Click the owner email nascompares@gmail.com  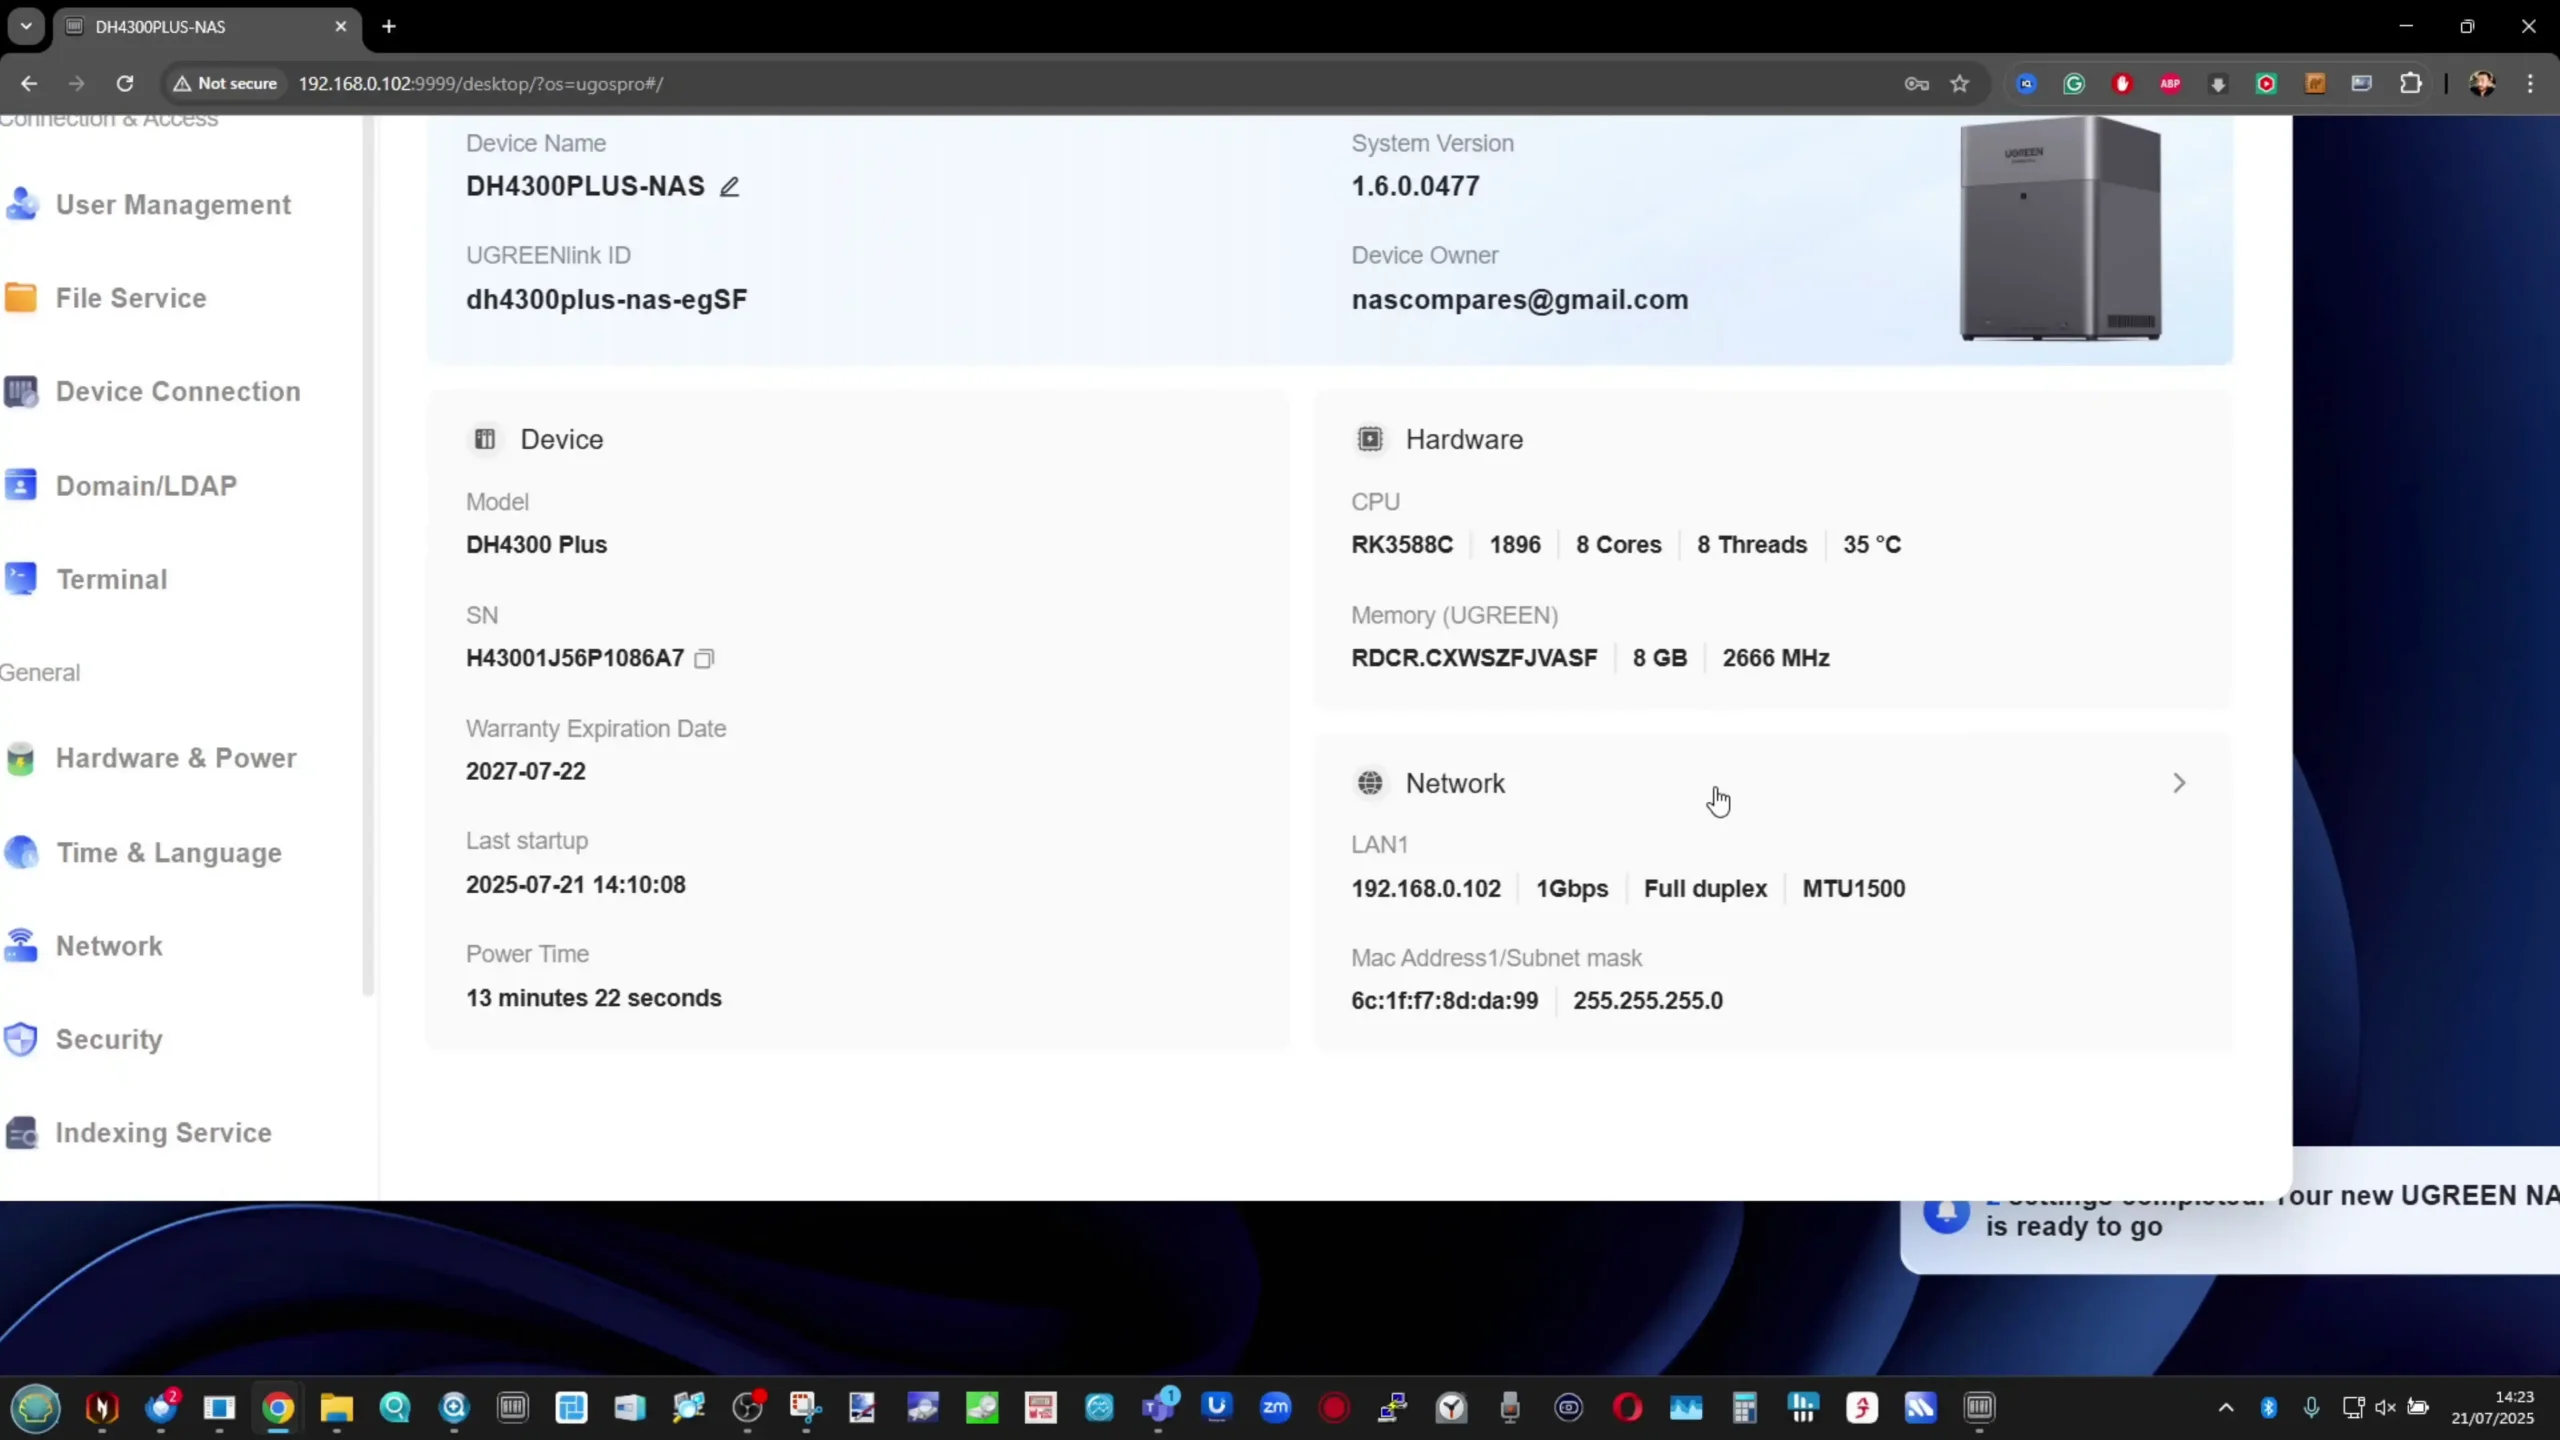[1519, 300]
